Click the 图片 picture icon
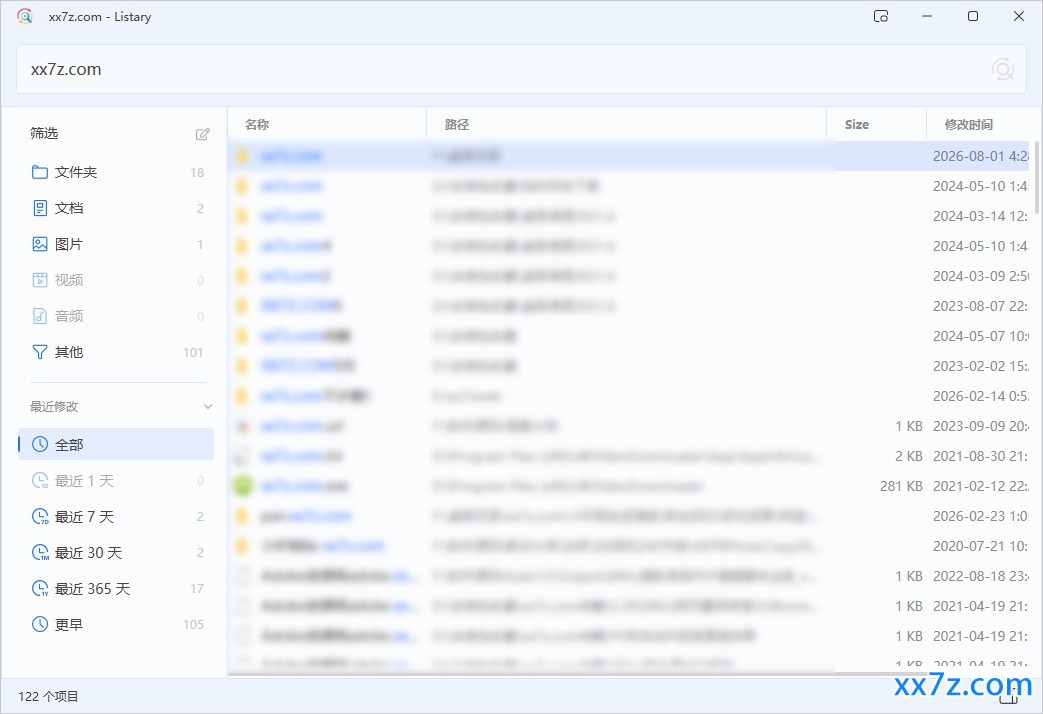This screenshot has height=714, width=1043. [x=40, y=244]
